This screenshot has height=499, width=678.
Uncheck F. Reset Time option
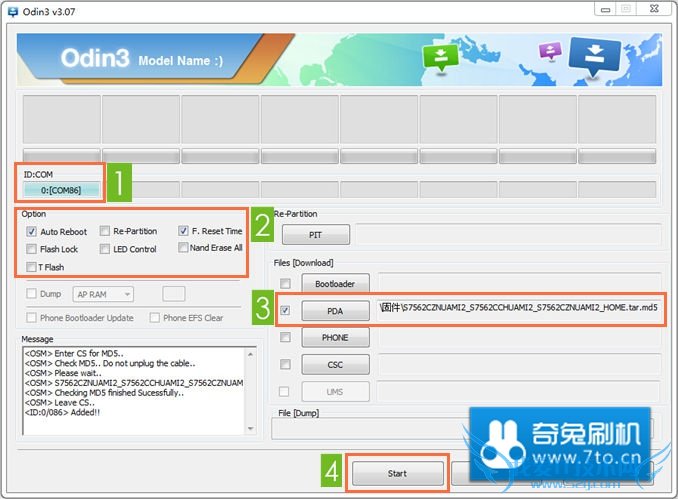183,231
